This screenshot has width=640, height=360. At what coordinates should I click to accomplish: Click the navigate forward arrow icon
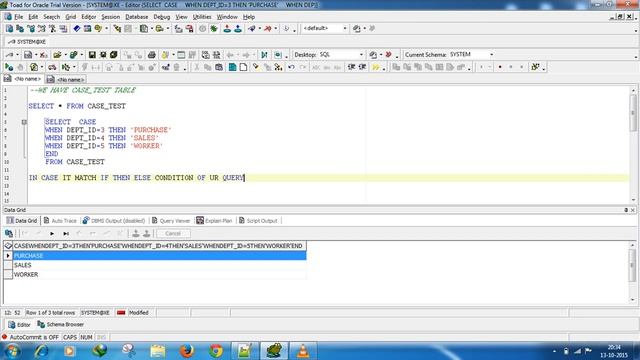click(x=246, y=55)
